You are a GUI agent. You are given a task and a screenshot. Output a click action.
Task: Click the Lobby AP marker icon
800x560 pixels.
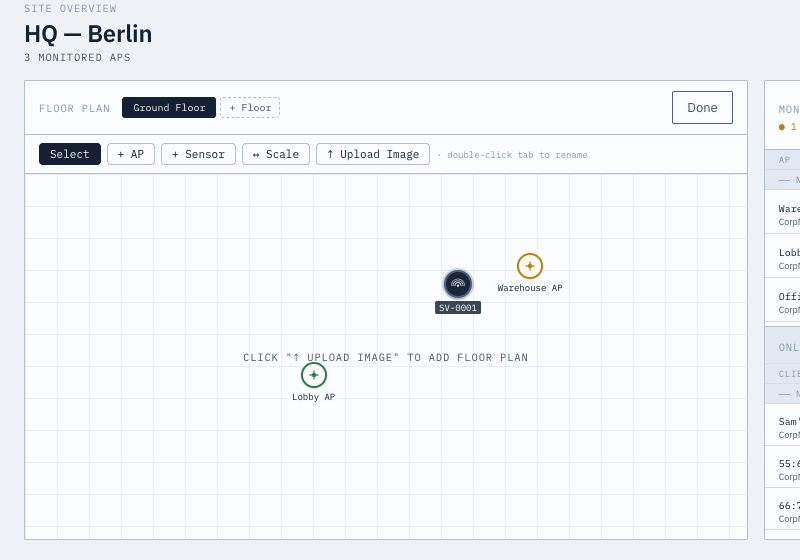(314, 375)
